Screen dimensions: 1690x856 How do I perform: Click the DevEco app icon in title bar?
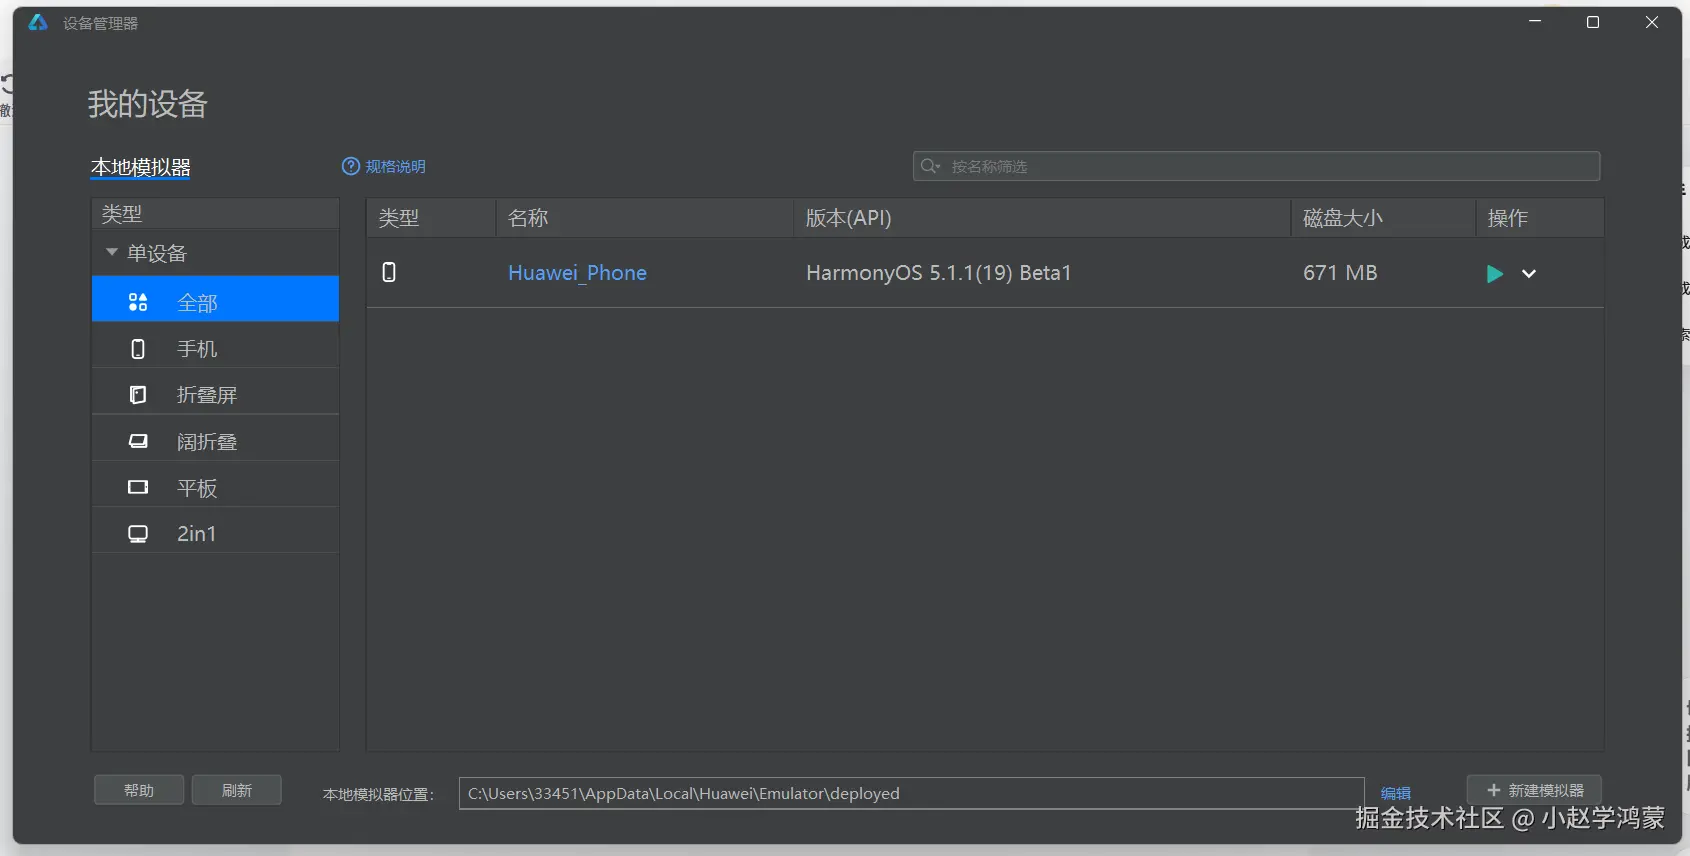pos(38,22)
